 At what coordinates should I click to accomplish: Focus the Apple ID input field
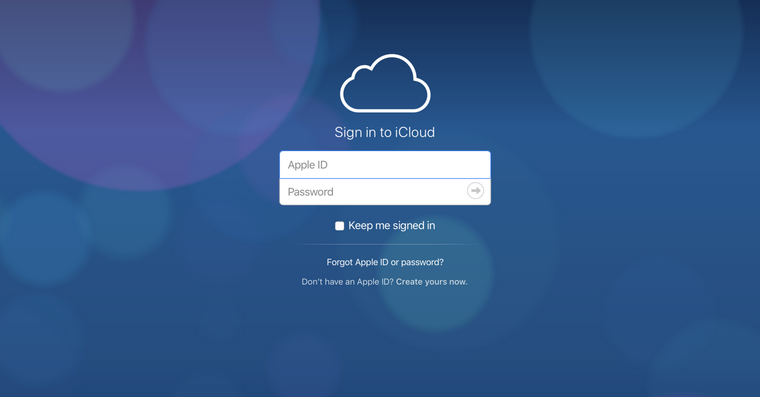pos(385,165)
